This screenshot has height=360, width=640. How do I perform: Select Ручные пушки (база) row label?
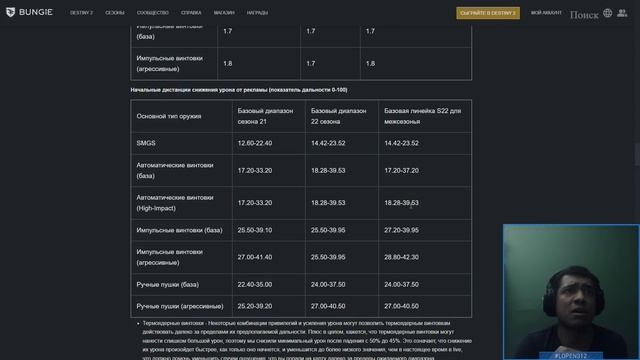click(167, 284)
